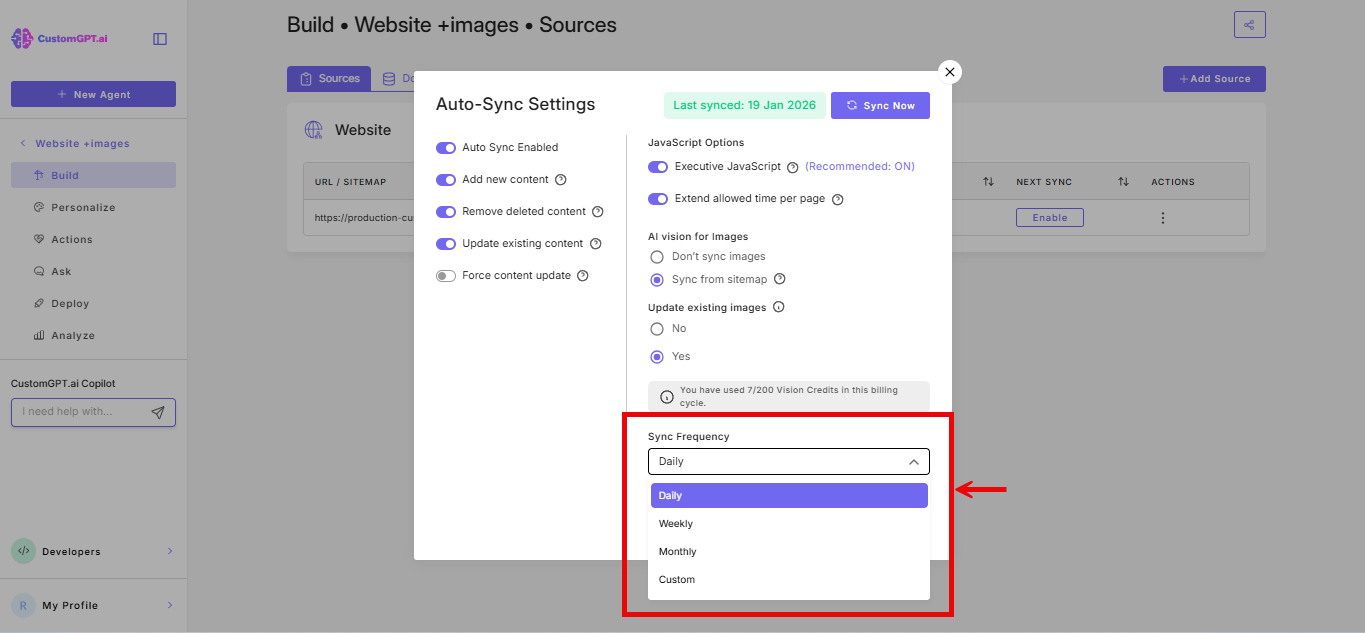Go back via Website +images chevron

click(23, 144)
